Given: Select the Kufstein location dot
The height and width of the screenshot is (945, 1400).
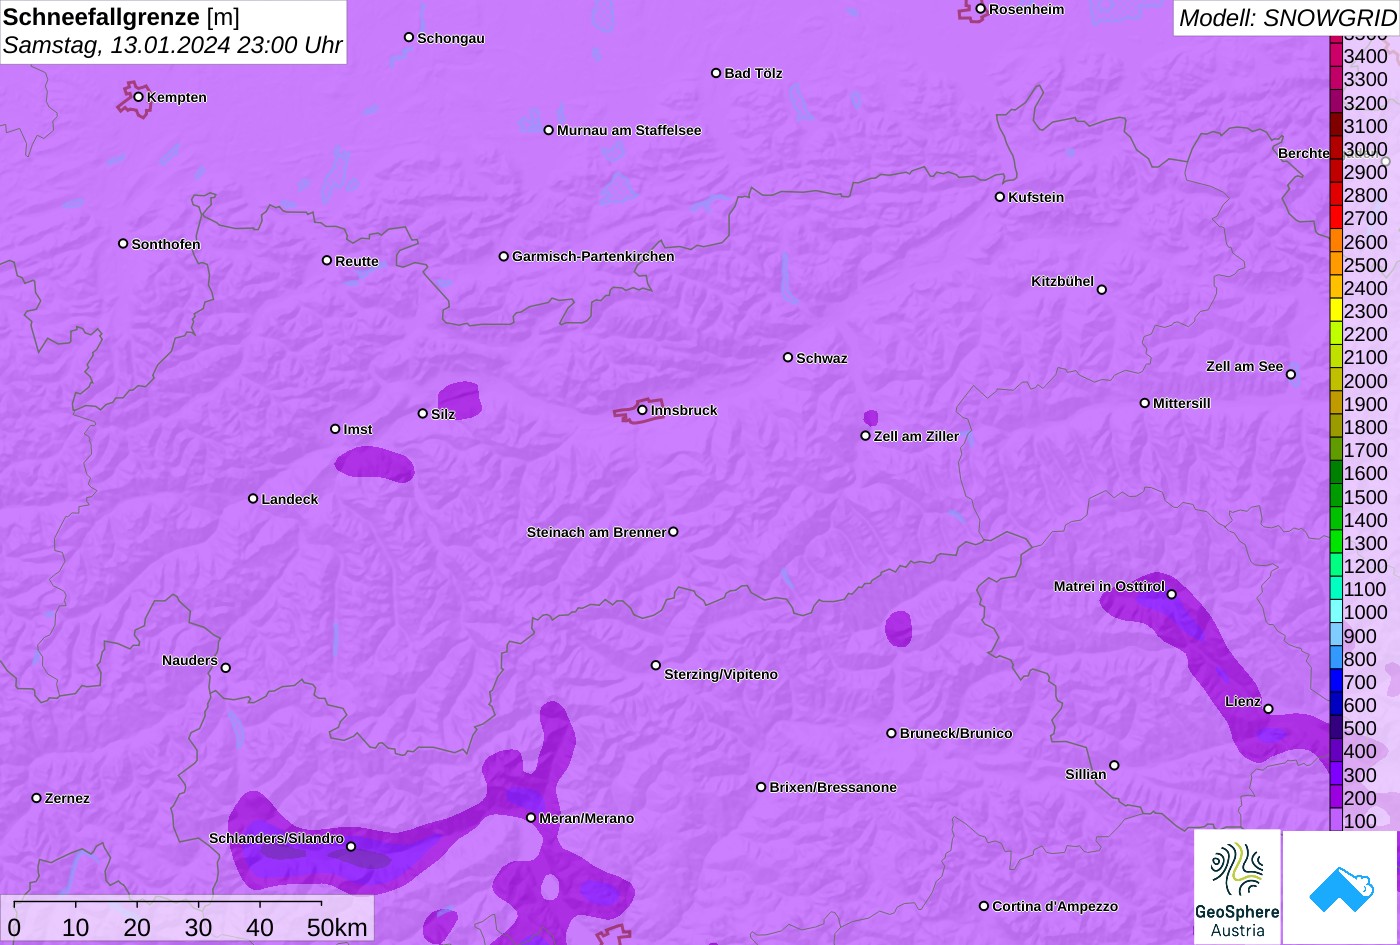Looking at the screenshot, I should [999, 197].
